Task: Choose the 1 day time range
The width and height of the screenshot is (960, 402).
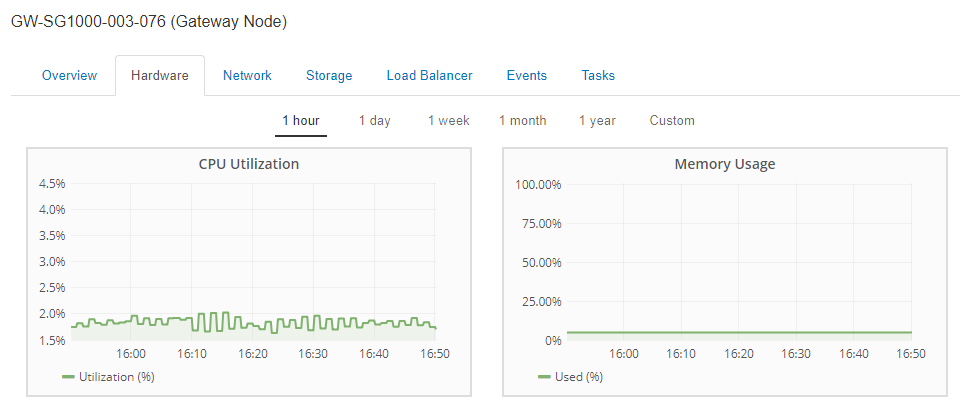Action: tap(375, 121)
